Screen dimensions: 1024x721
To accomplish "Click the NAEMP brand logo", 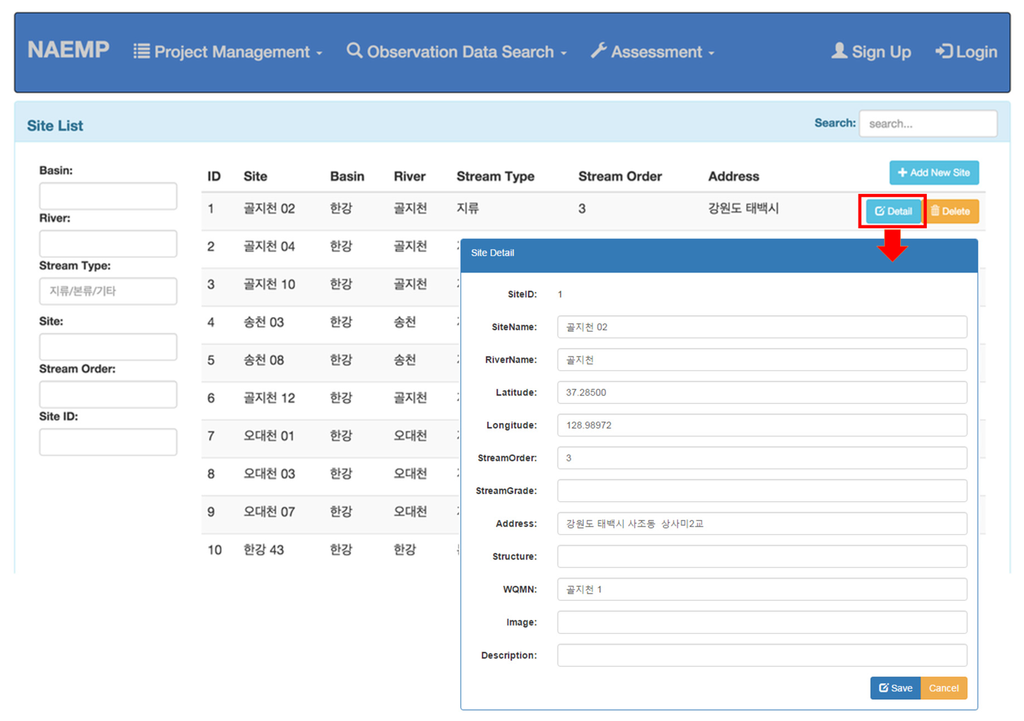I will click(68, 51).
